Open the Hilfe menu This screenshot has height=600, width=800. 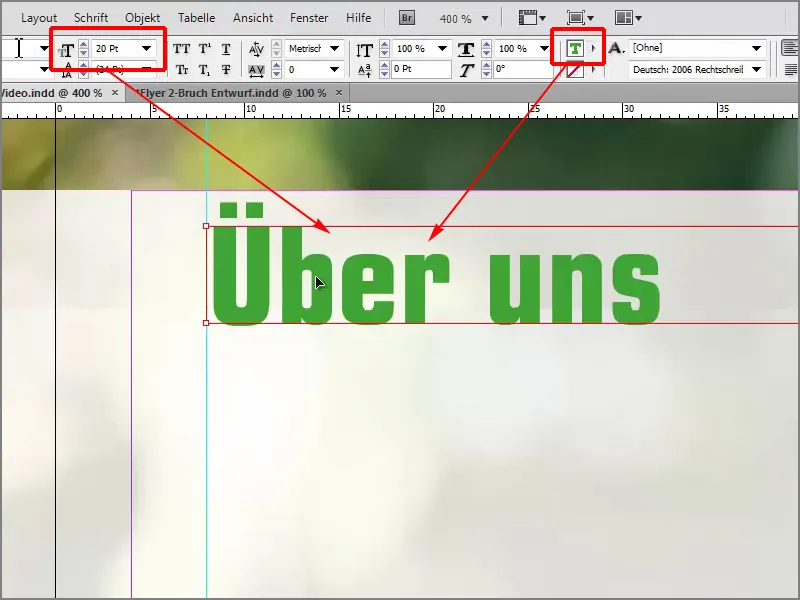[358, 18]
